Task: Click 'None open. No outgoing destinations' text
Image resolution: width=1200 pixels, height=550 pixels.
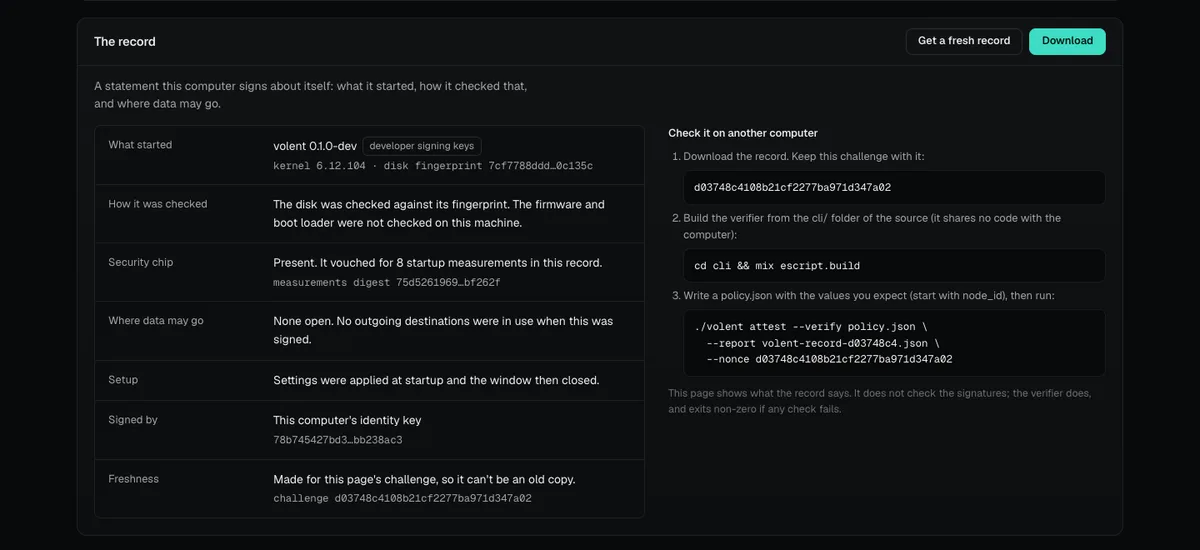Action: click(443, 330)
